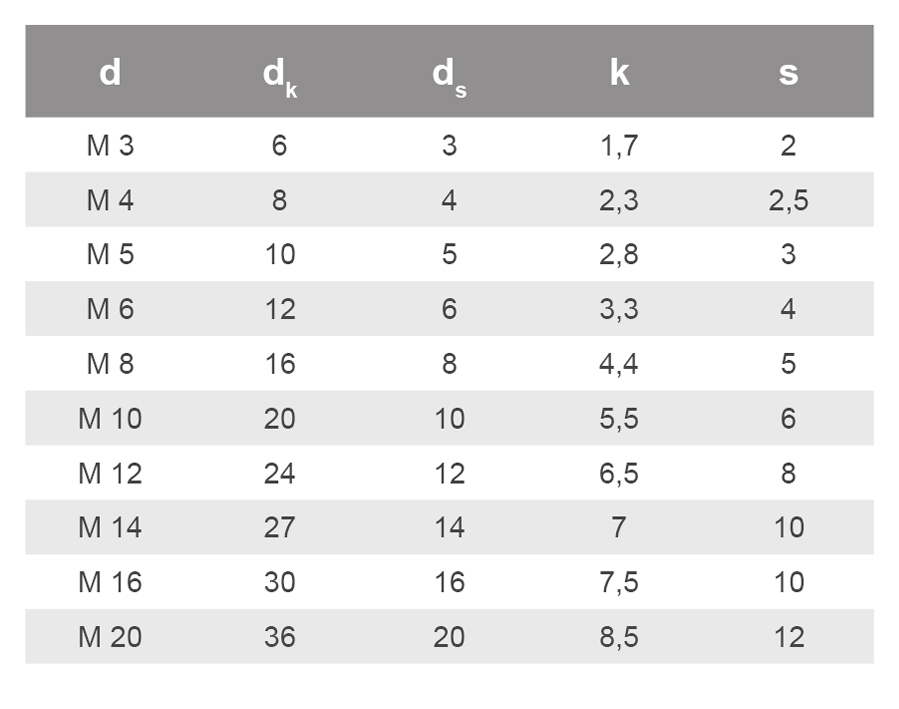Select the s value 2,5 for M 4

tap(788, 200)
